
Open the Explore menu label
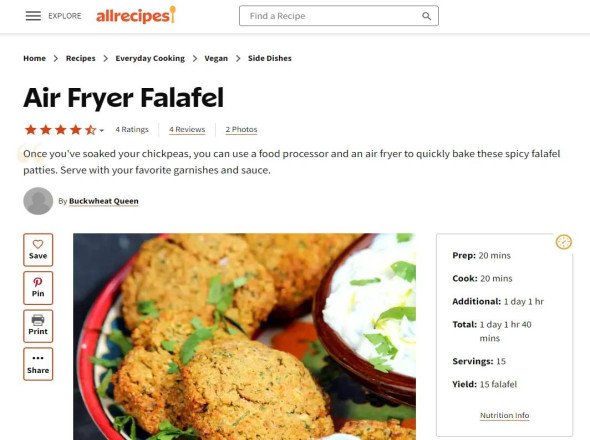point(65,16)
